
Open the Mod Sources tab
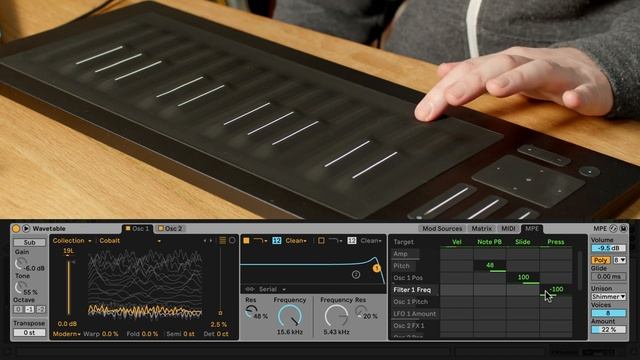(x=442, y=229)
